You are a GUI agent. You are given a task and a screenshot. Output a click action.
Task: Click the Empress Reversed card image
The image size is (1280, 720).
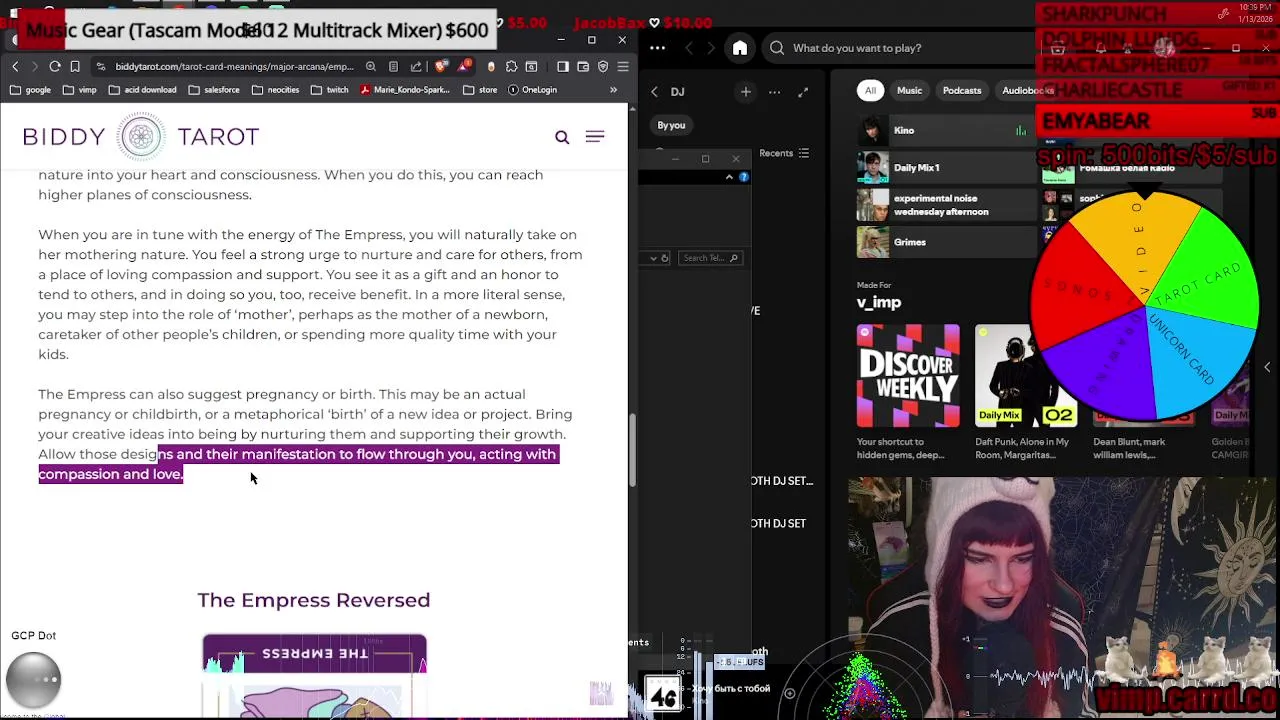pos(314,676)
